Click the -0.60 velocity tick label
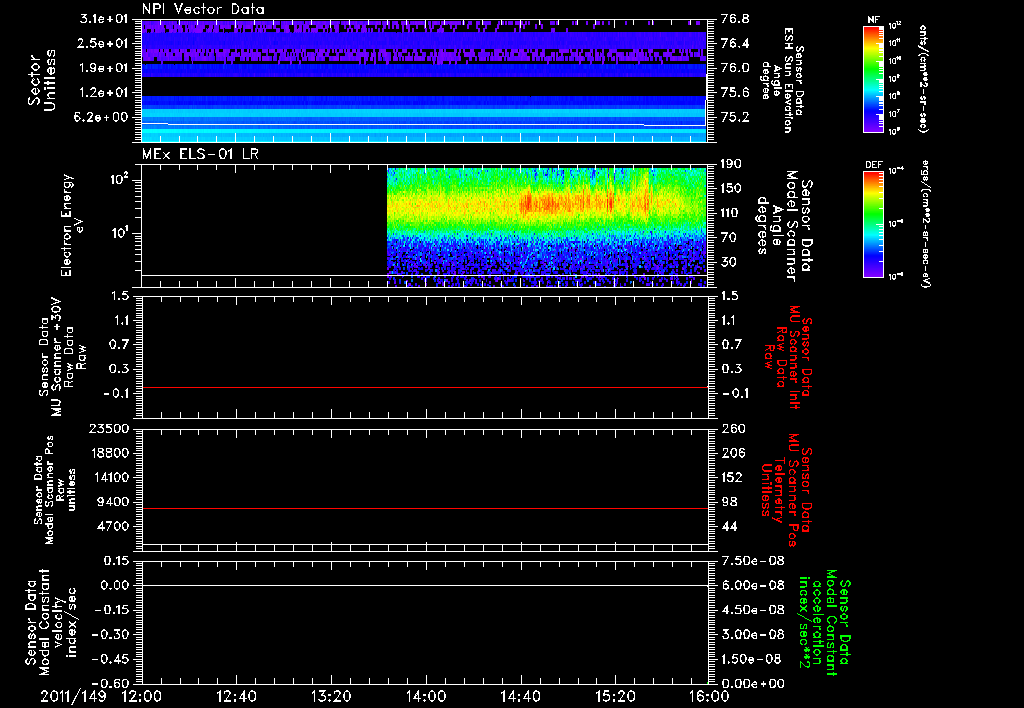Viewport: 1024px width, 708px height. (x=110, y=684)
